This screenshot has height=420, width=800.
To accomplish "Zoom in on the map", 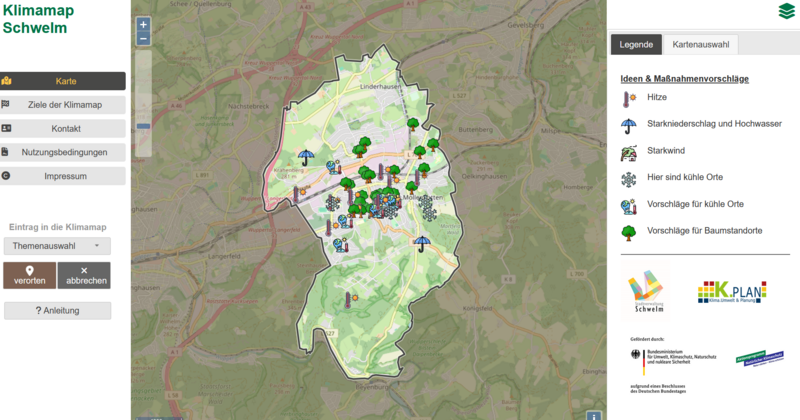I will click(x=143, y=24).
